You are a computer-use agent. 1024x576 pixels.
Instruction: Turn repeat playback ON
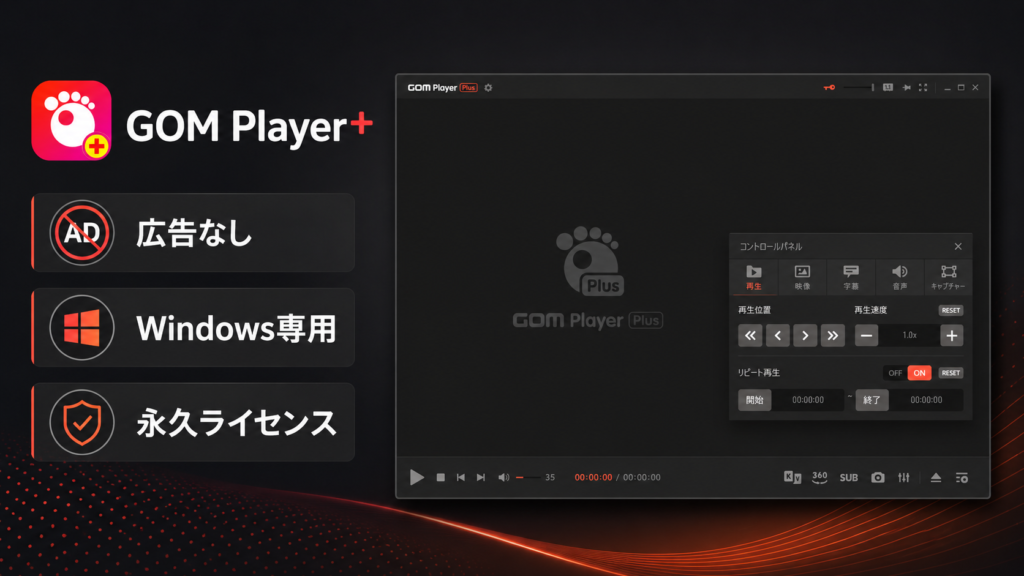[920, 373]
